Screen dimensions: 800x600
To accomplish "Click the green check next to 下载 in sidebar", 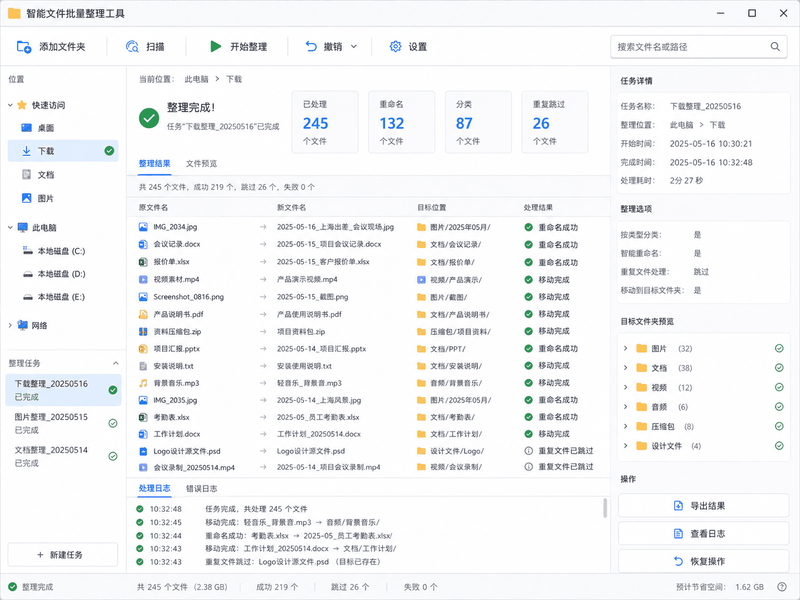I will pos(109,151).
